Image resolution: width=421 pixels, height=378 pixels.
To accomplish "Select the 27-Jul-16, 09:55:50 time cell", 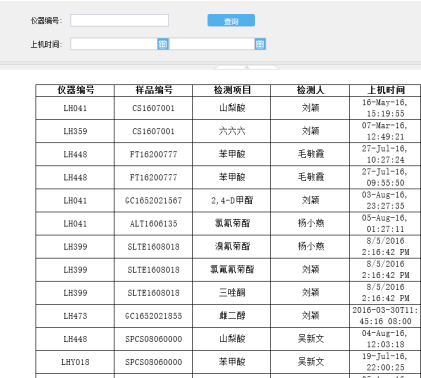I will coord(385,178).
